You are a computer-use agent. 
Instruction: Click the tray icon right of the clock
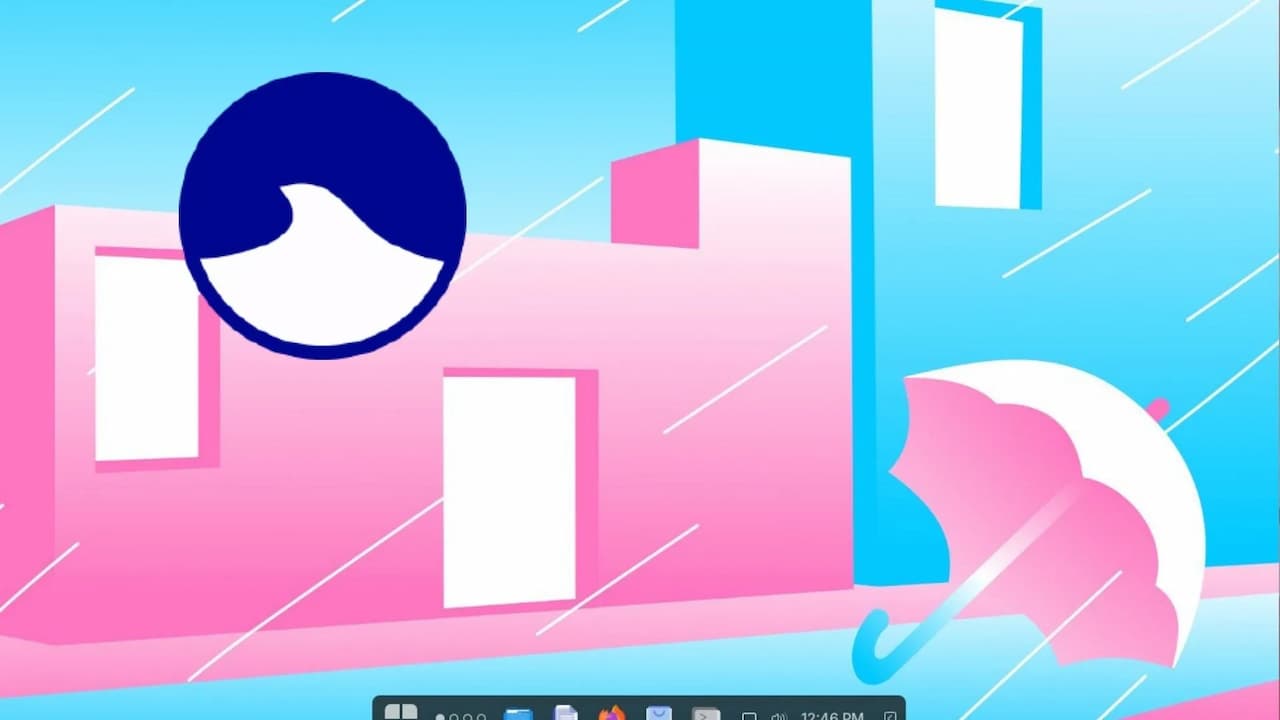pos(890,717)
